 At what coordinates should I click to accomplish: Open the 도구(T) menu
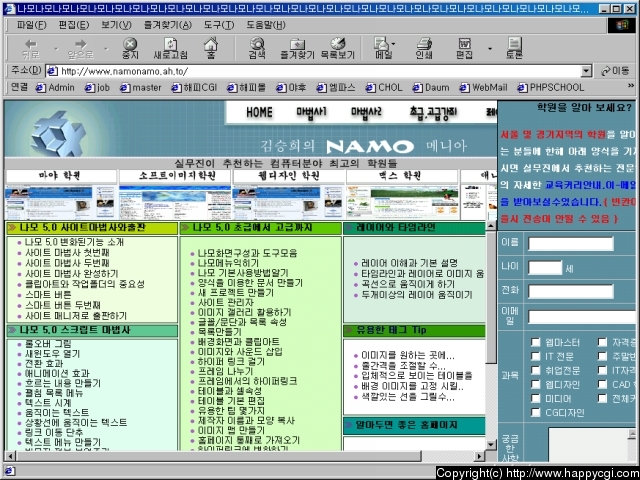(219, 25)
